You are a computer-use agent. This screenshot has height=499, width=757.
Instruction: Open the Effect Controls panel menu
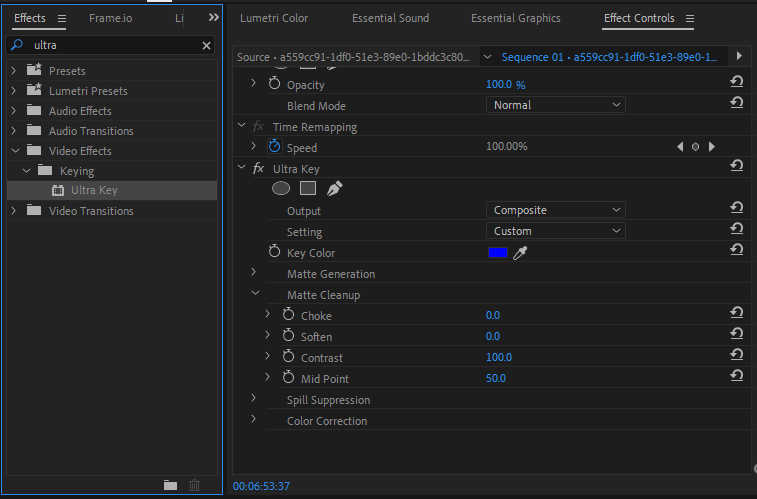[690, 19]
